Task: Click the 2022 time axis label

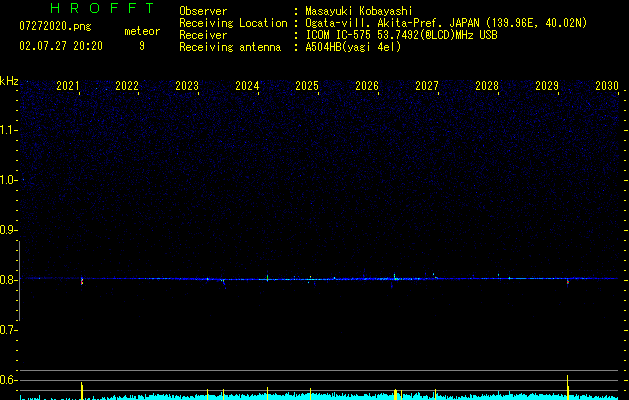Action: [127, 86]
